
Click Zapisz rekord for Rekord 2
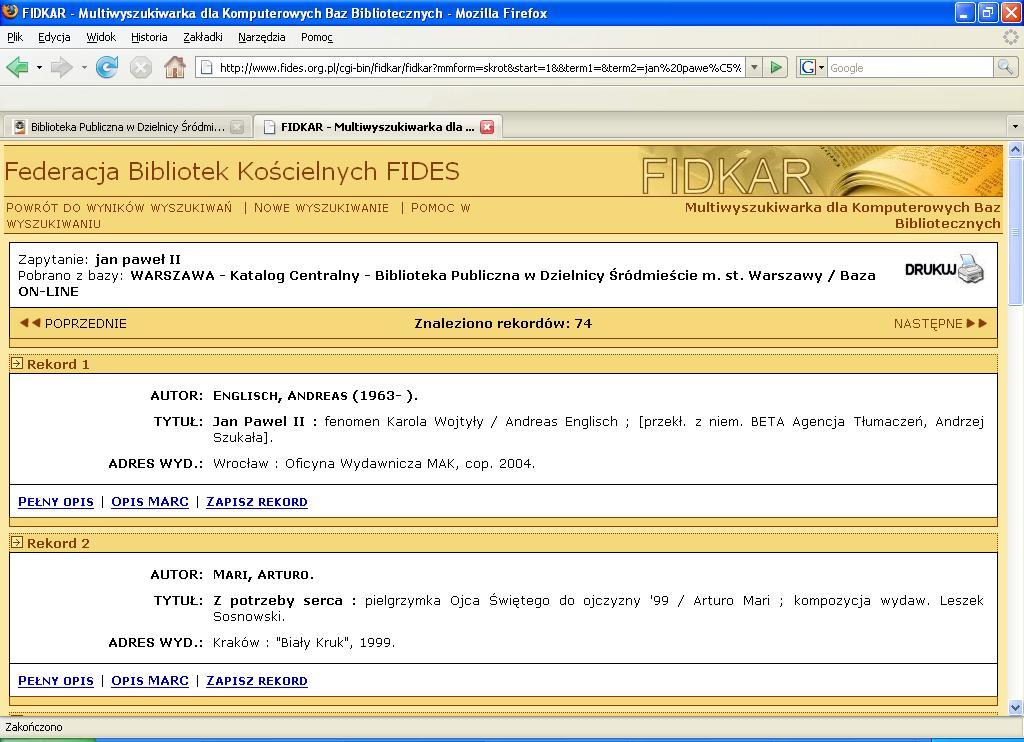257,681
